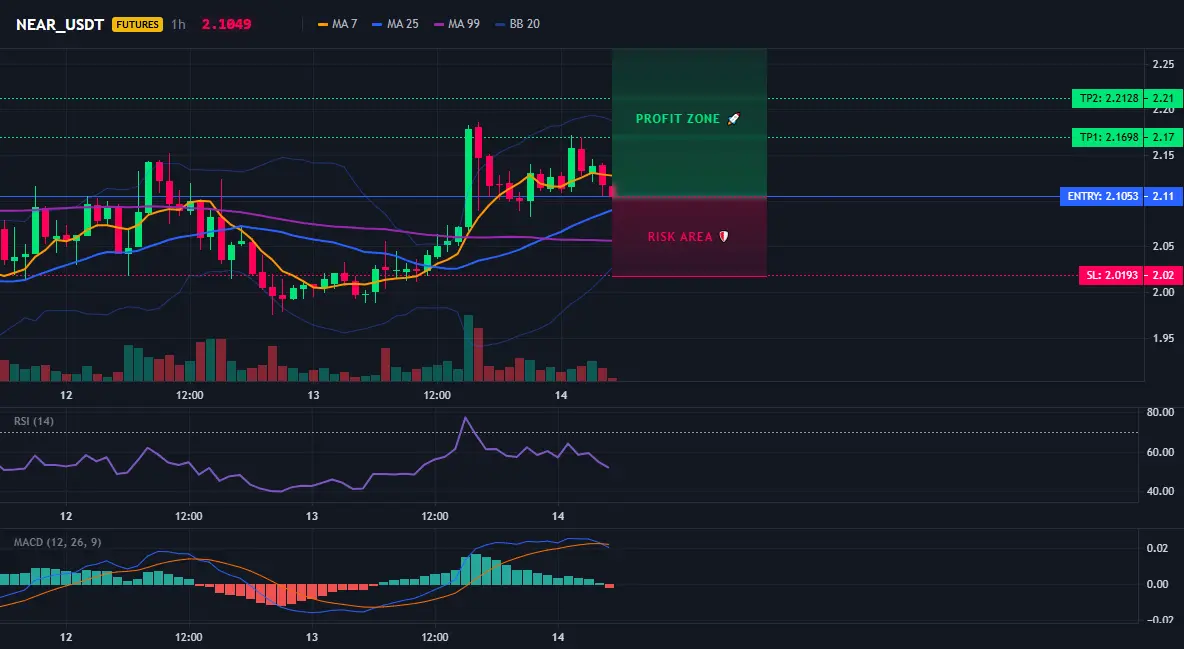Screen dimensions: 1184x649
Task: Click the 2.15 price axis label
Action: pos(1163,155)
